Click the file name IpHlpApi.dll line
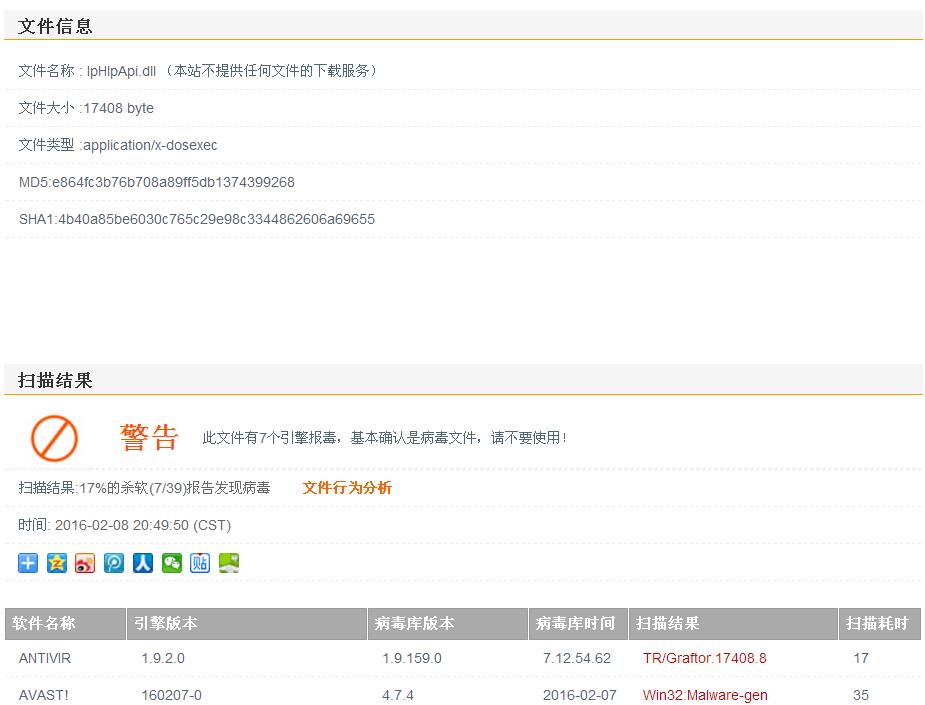Viewport: 925px width, 705px height. point(198,71)
